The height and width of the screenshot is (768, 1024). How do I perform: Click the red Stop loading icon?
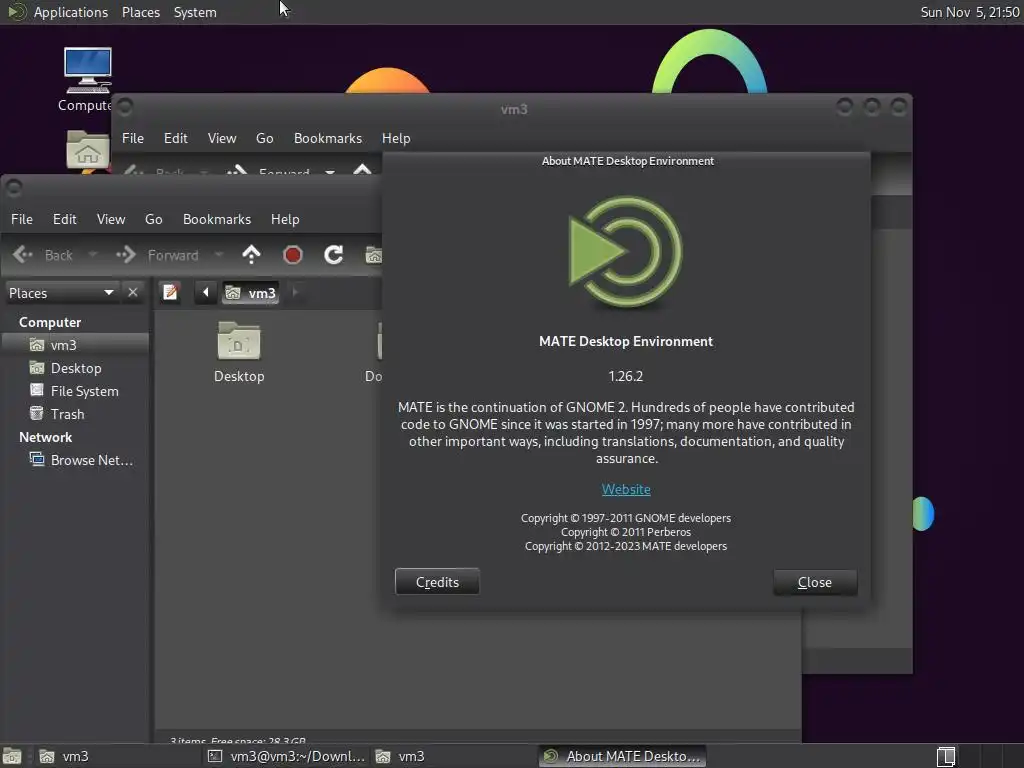point(293,255)
